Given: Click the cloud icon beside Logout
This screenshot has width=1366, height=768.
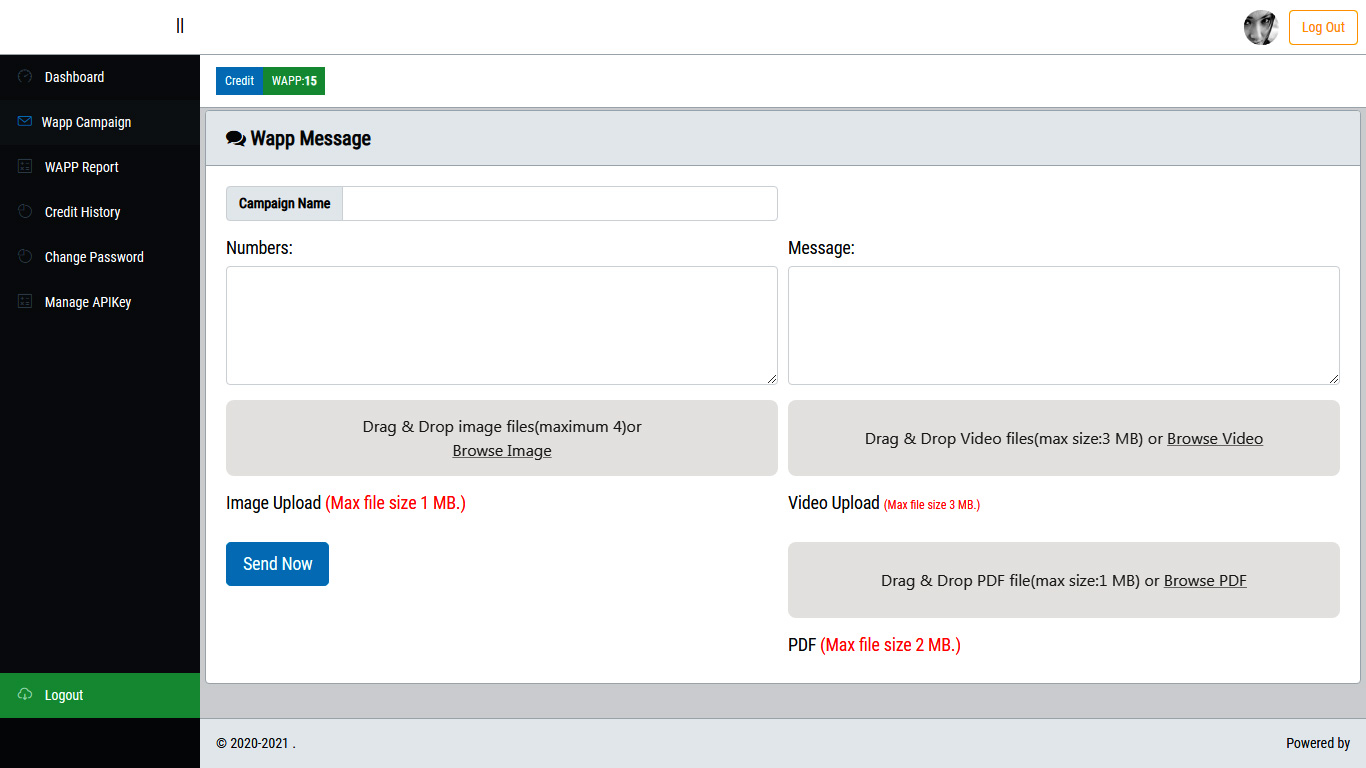Looking at the screenshot, I should click(x=24, y=695).
